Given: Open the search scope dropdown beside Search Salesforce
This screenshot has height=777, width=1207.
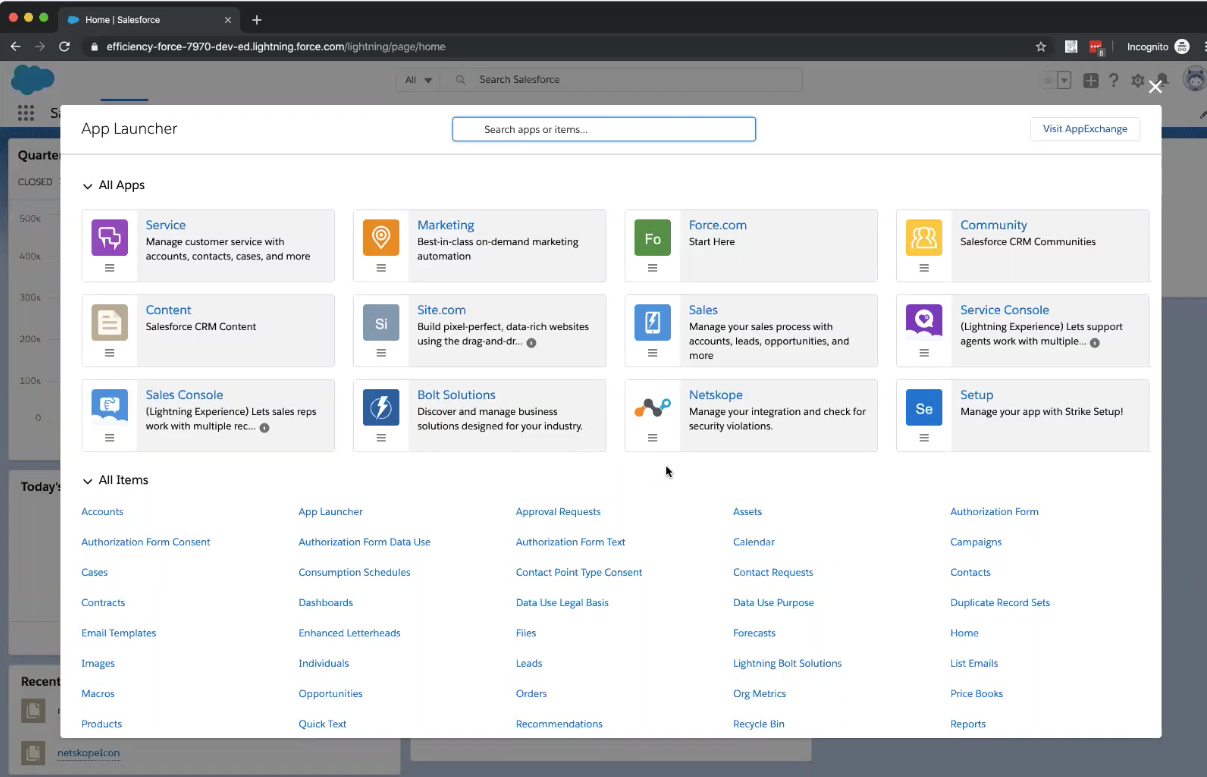Looking at the screenshot, I should (x=418, y=79).
